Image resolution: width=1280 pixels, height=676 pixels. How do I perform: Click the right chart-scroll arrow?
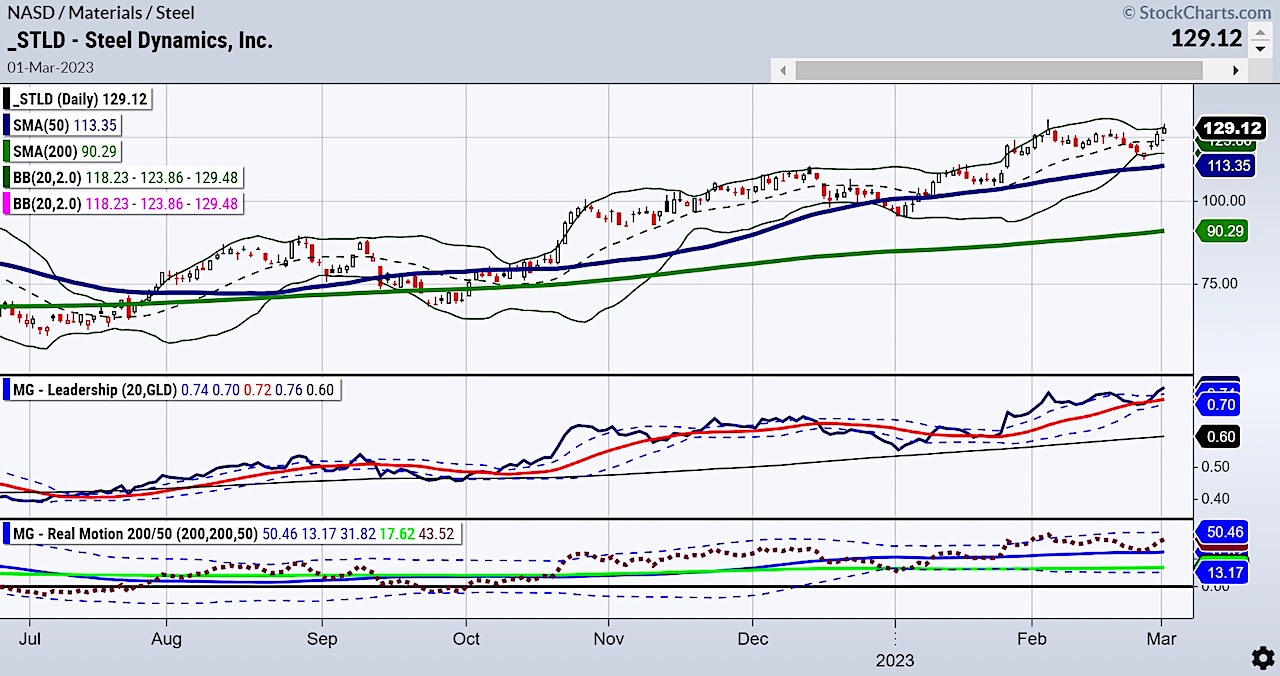coord(1237,70)
